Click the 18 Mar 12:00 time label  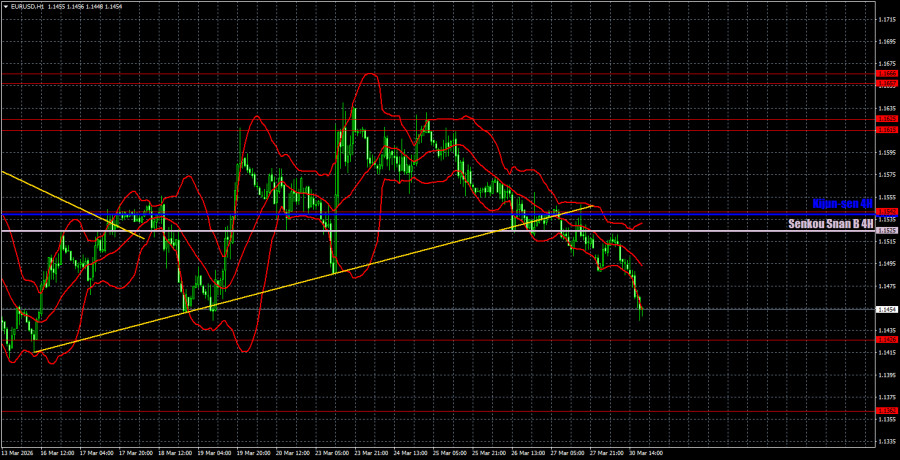(x=173, y=453)
